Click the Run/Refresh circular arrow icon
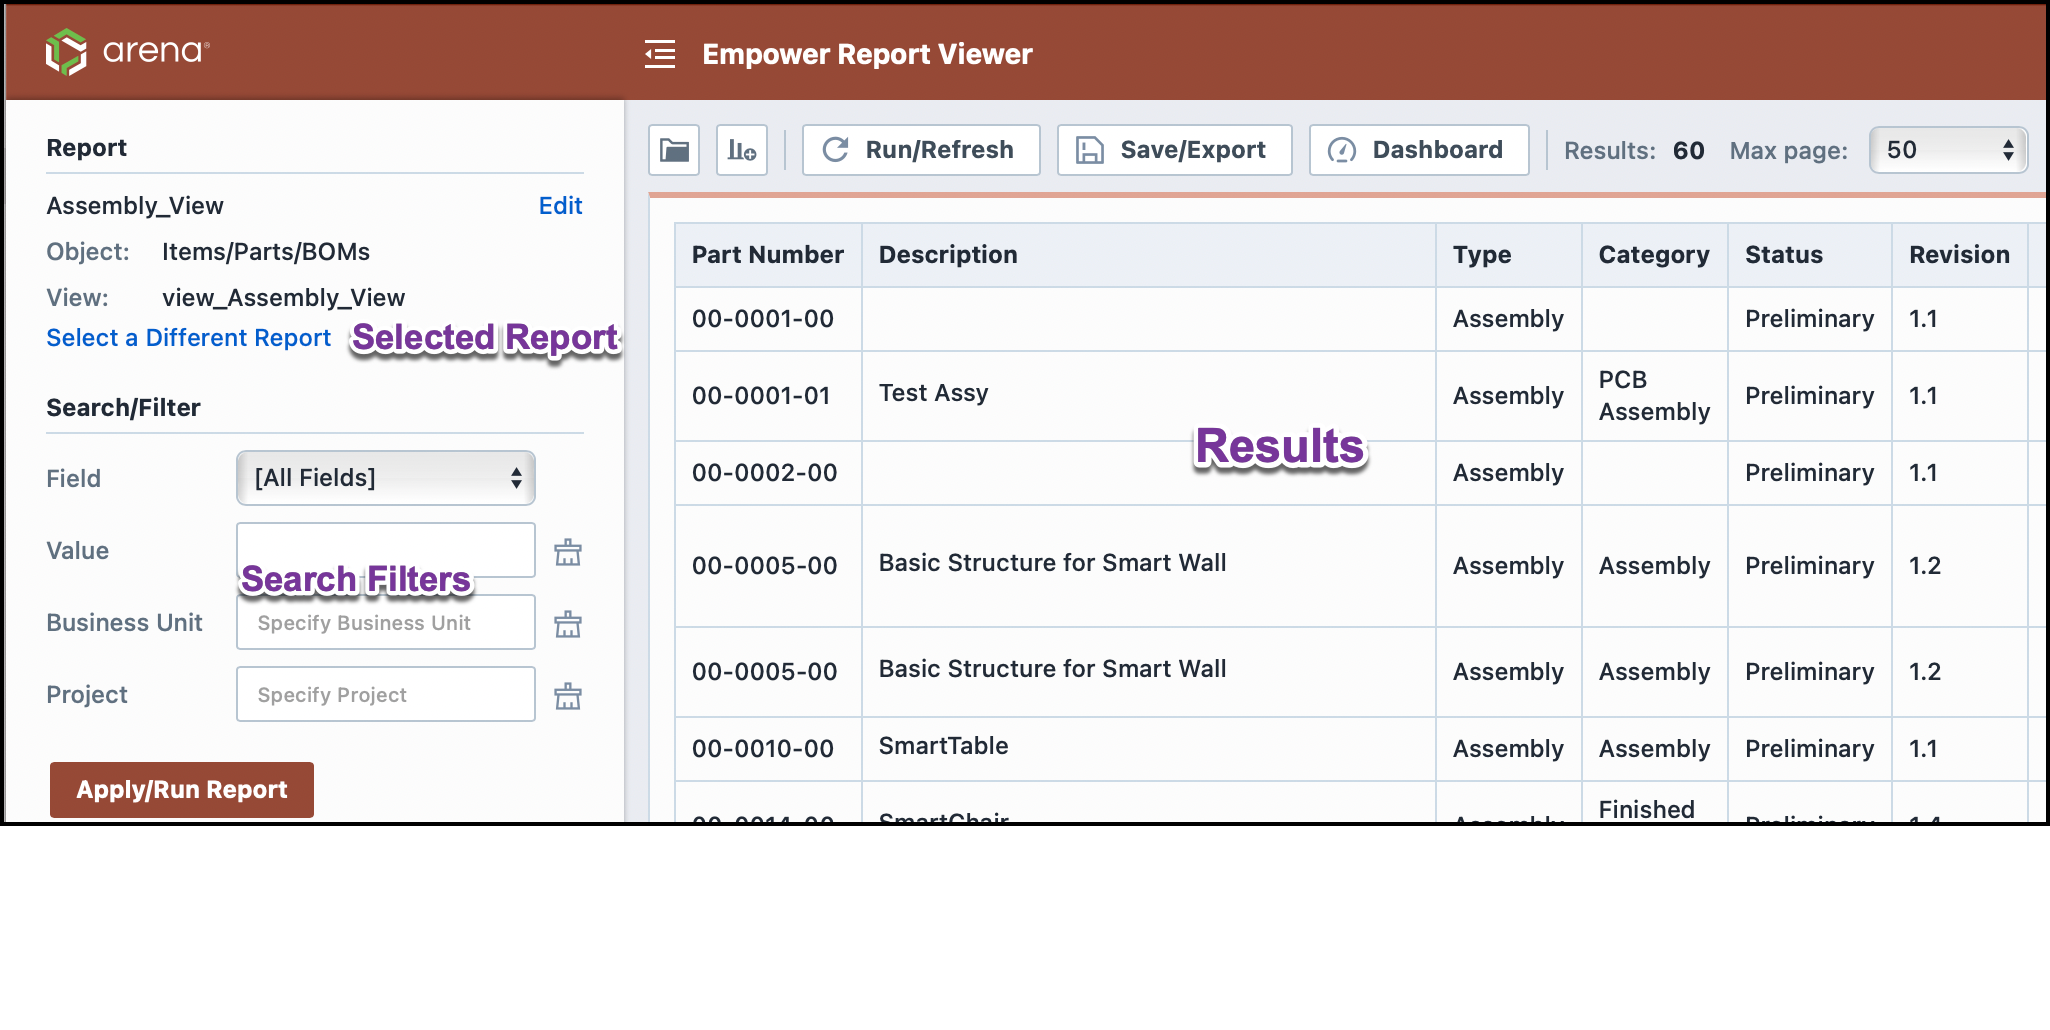The image size is (2050, 1030). pos(836,149)
